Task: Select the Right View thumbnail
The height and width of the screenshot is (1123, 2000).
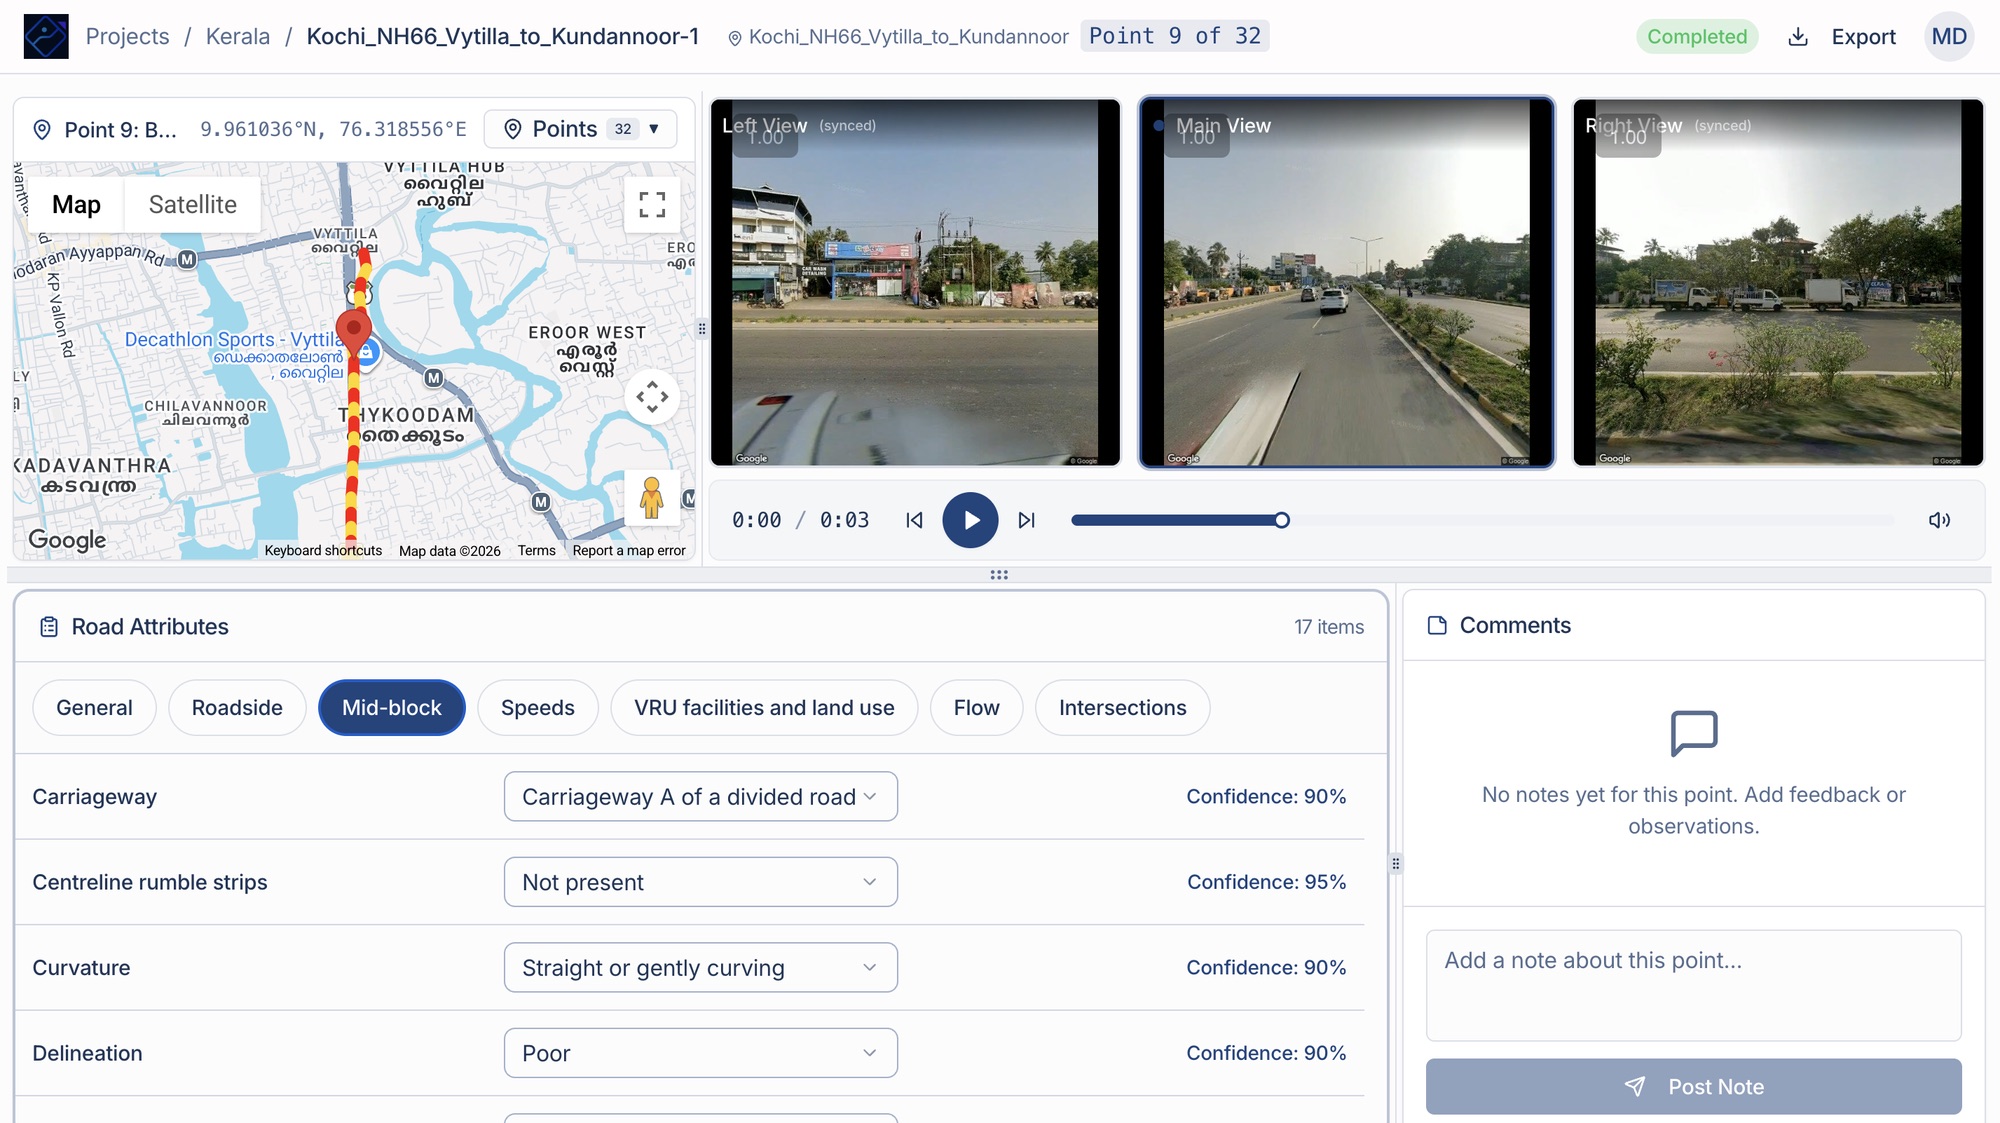Action: point(1778,282)
